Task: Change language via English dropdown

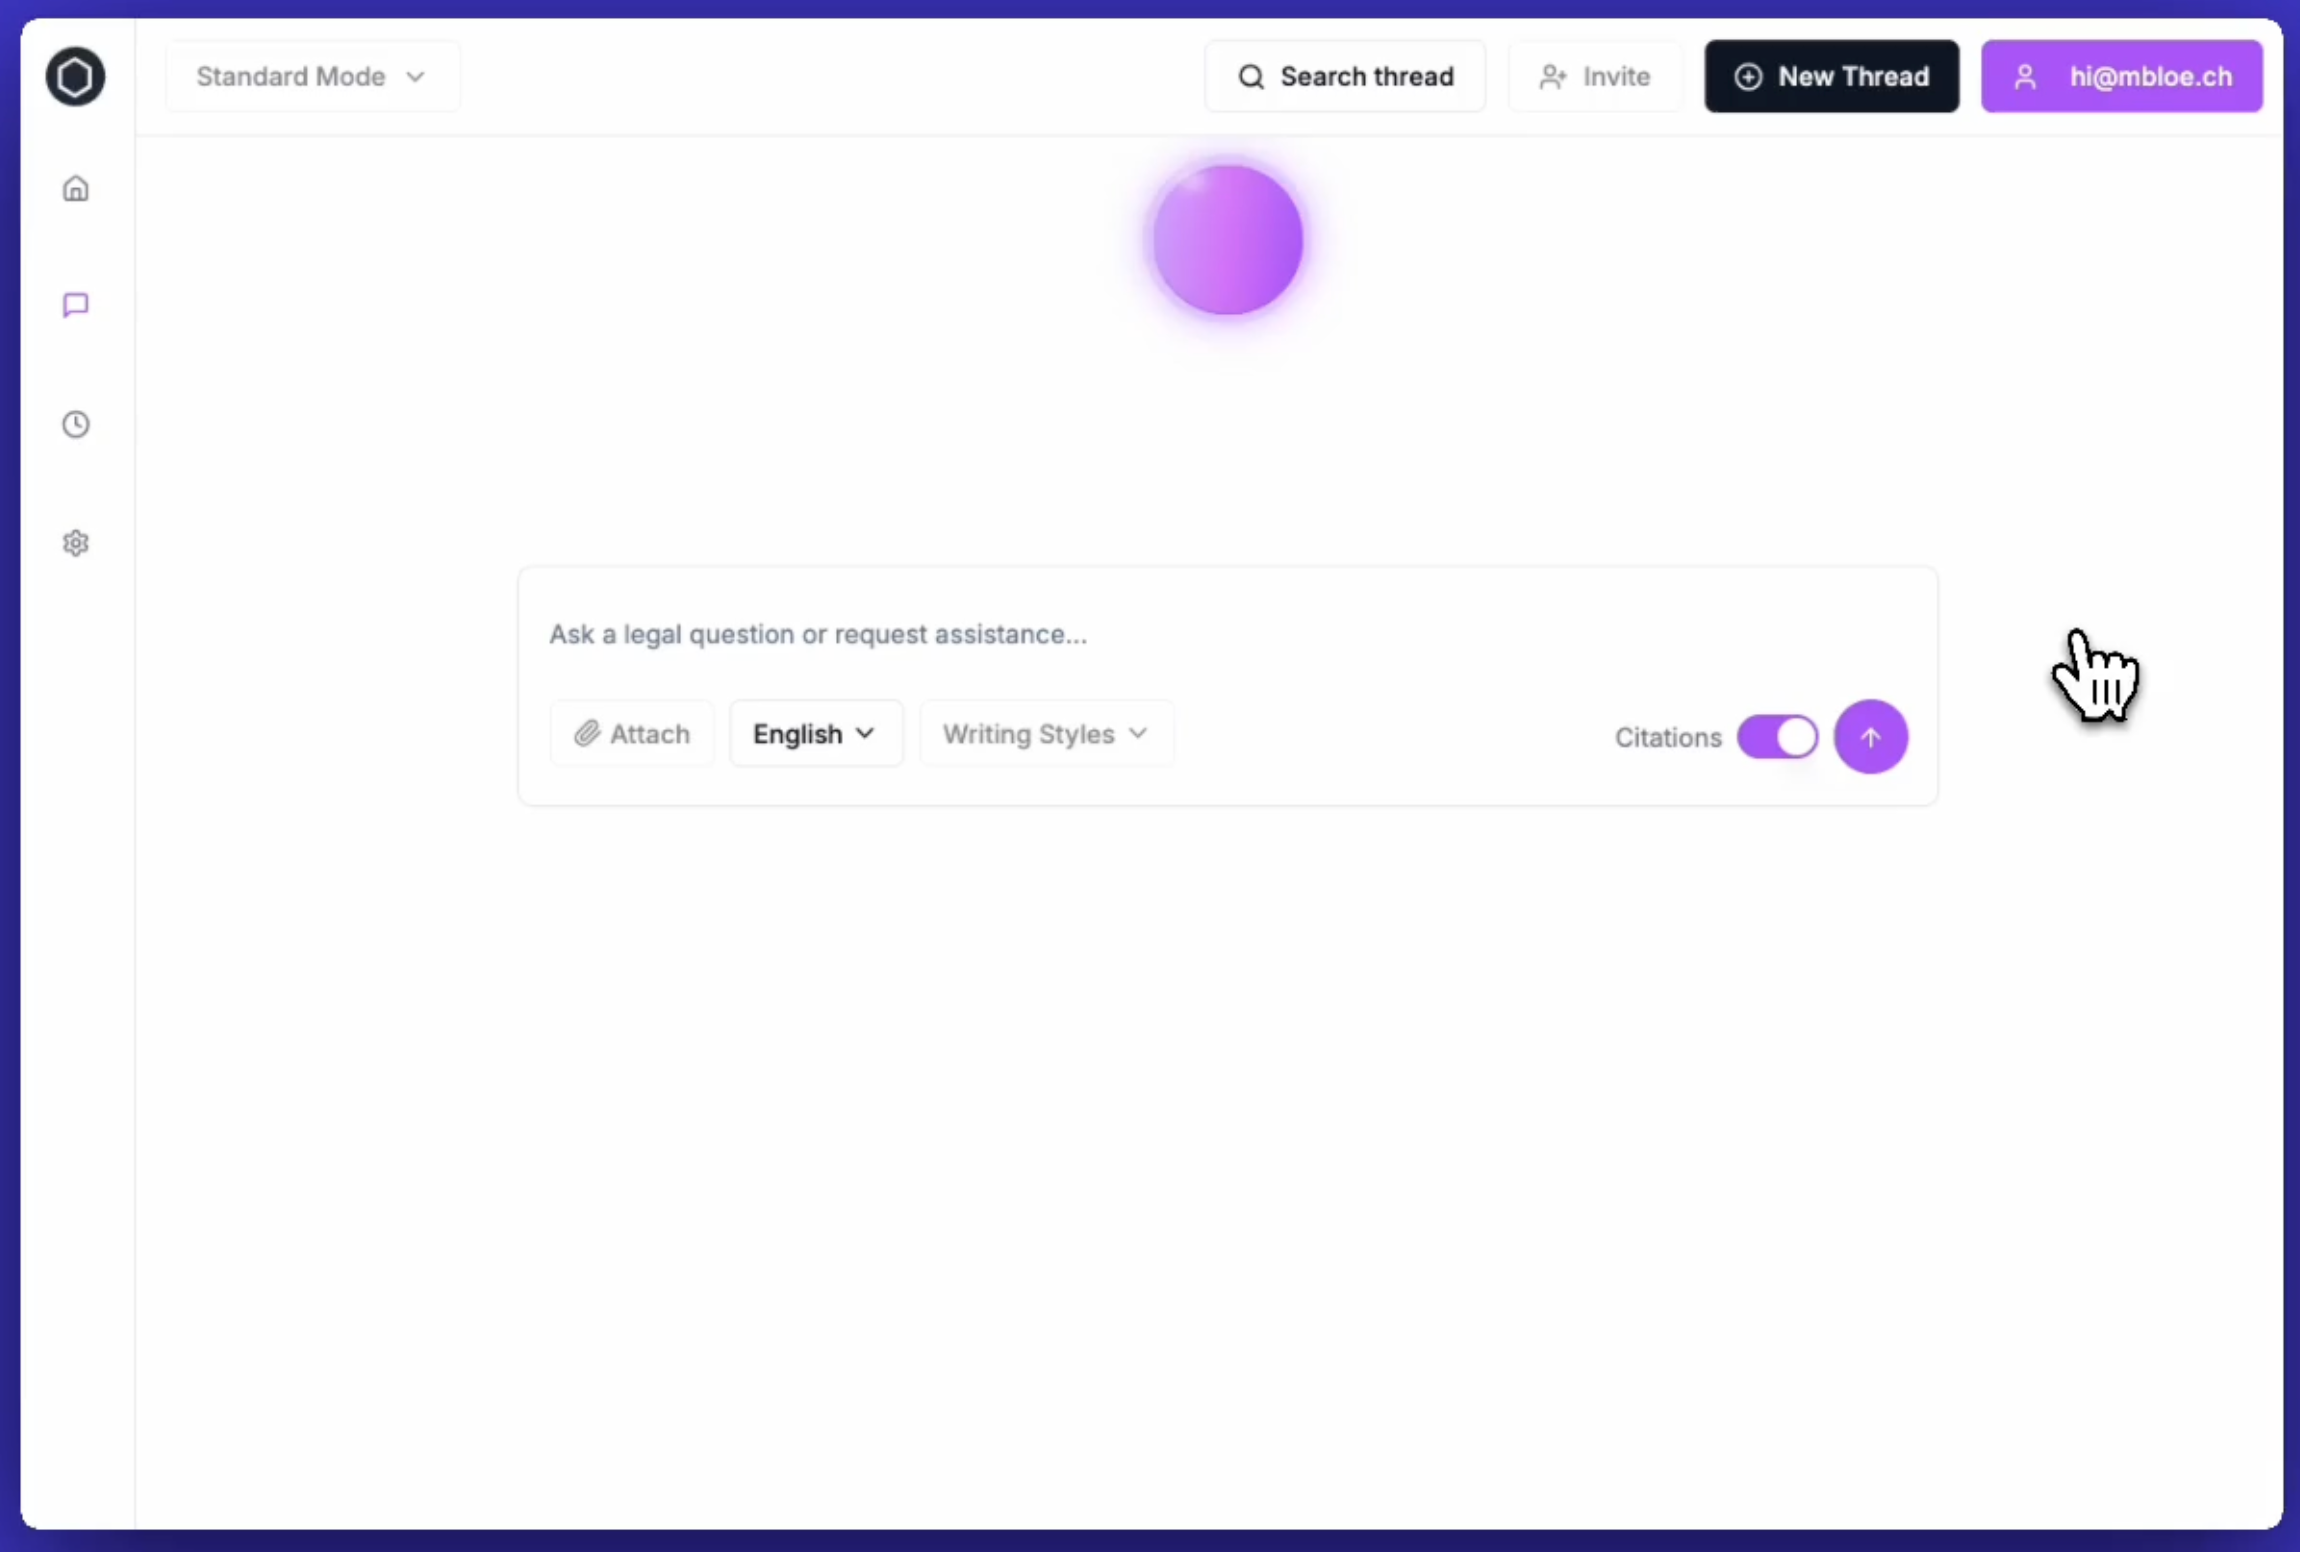Action: pyautogui.click(x=814, y=733)
